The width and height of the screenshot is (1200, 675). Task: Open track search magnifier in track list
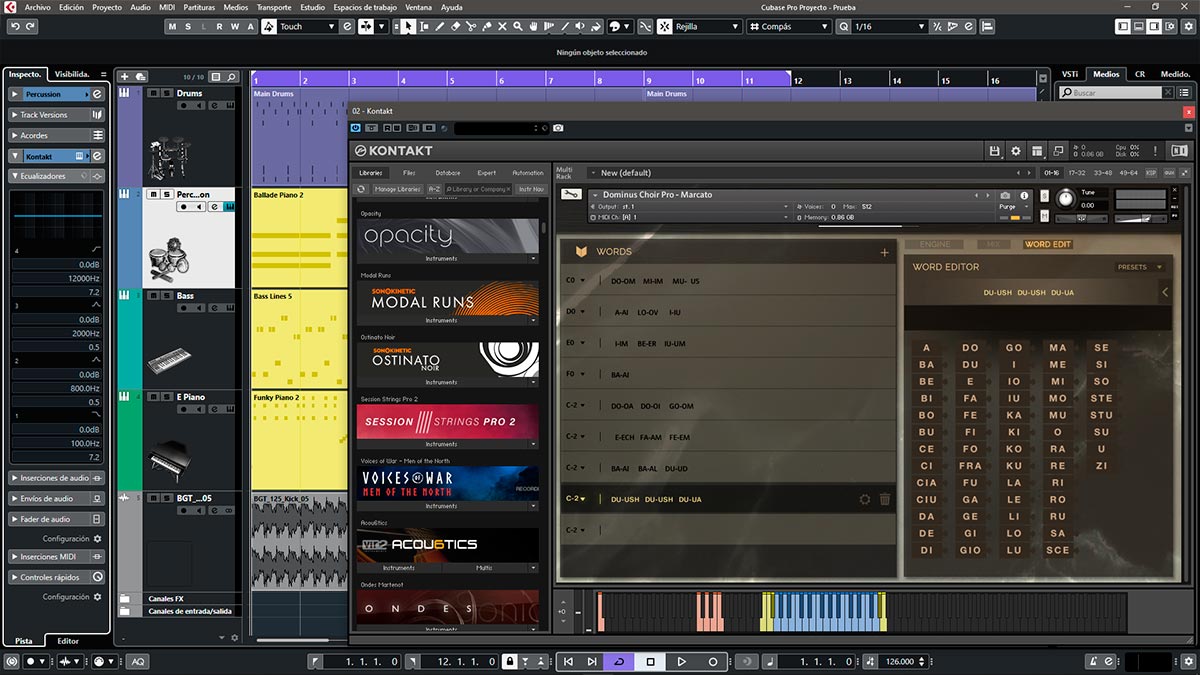[x=231, y=76]
